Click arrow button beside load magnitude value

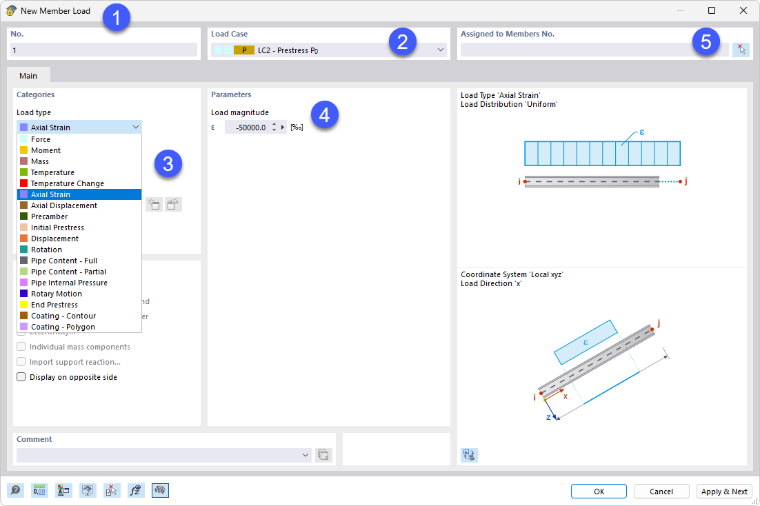pyautogui.click(x=283, y=127)
